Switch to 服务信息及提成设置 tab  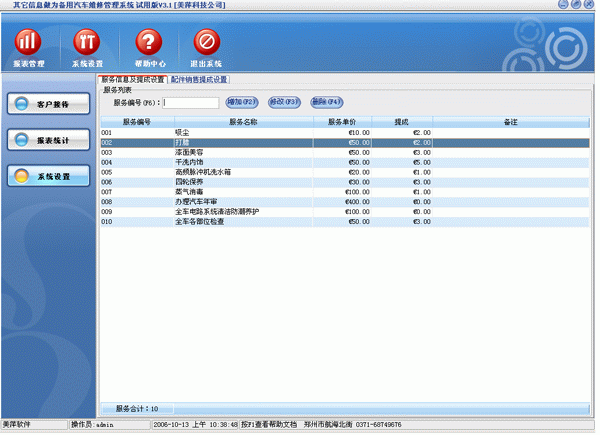pyautogui.click(x=132, y=79)
